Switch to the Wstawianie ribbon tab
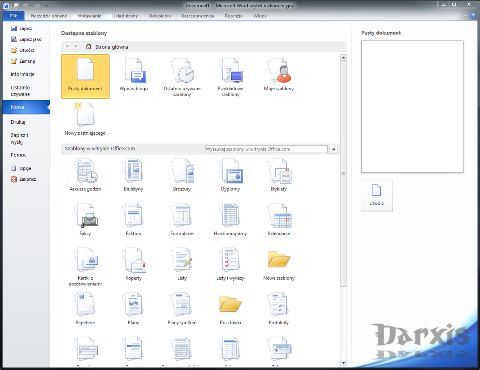 tap(90, 16)
